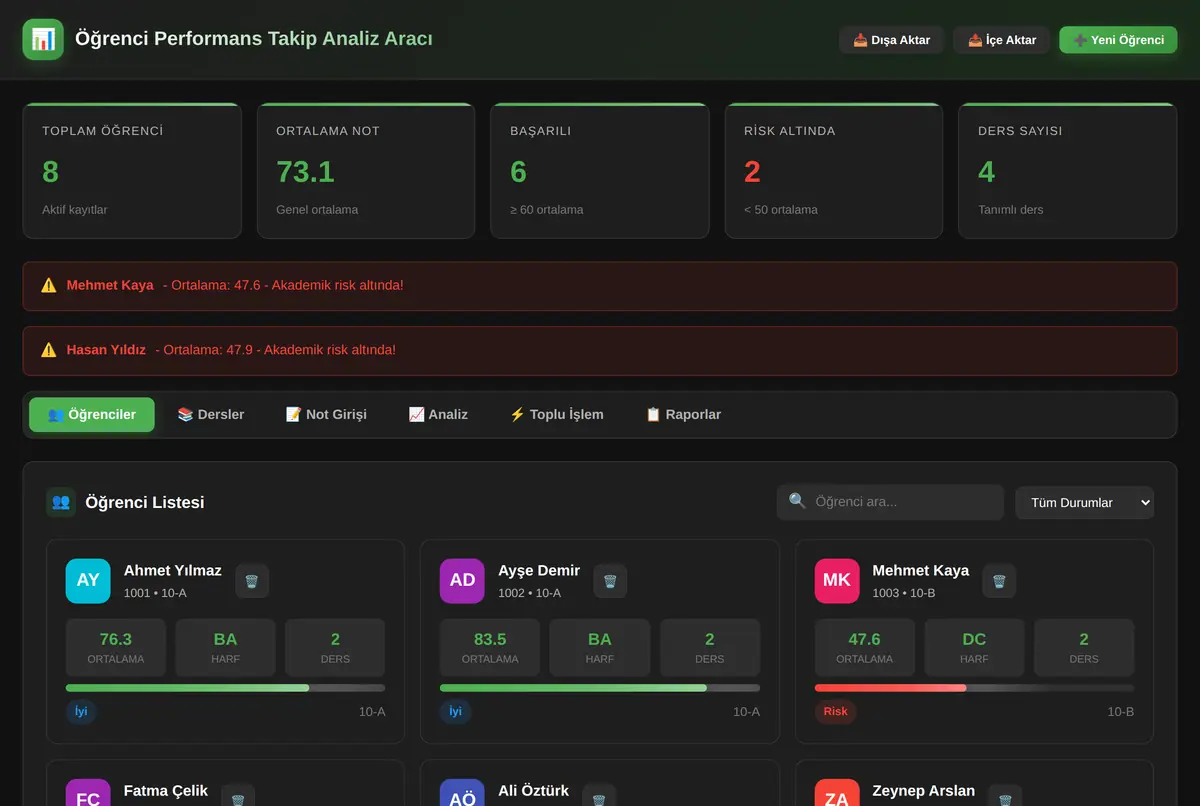Select the Toplu İşlem tab

click(557, 415)
